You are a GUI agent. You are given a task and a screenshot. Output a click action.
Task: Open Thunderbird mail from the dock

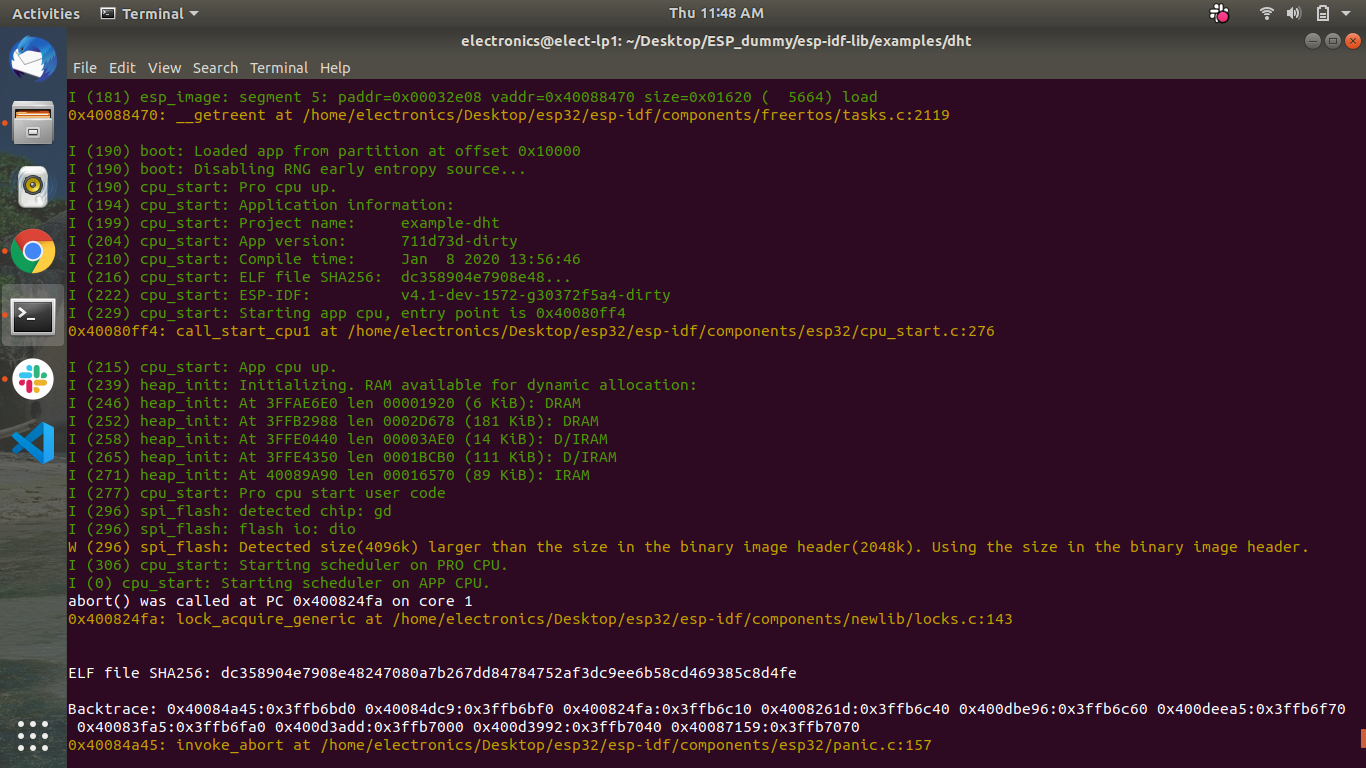(x=33, y=58)
